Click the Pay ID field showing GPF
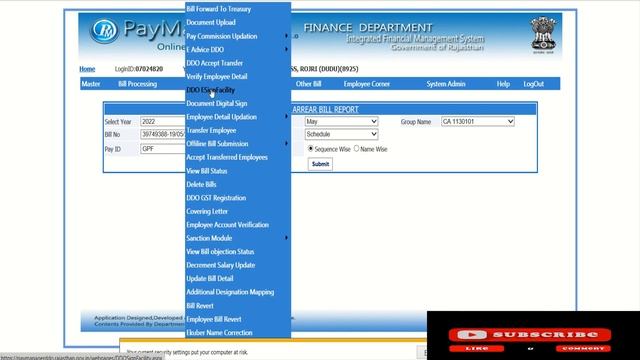This screenshot has width=640, height=360. pyautogui.click(x=163, y=149)
